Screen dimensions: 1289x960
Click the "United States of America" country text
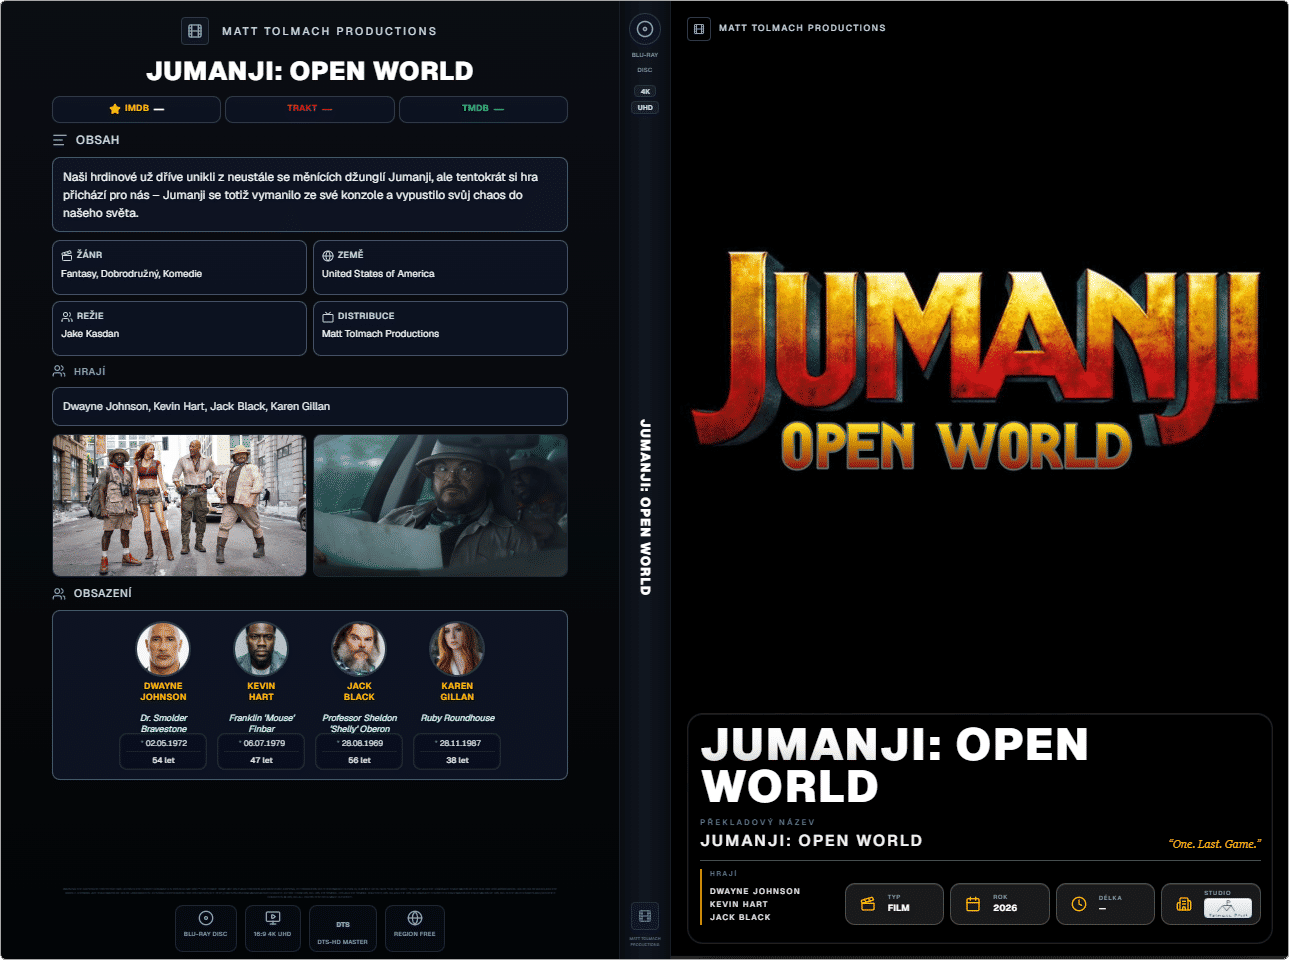click(378, 274)
